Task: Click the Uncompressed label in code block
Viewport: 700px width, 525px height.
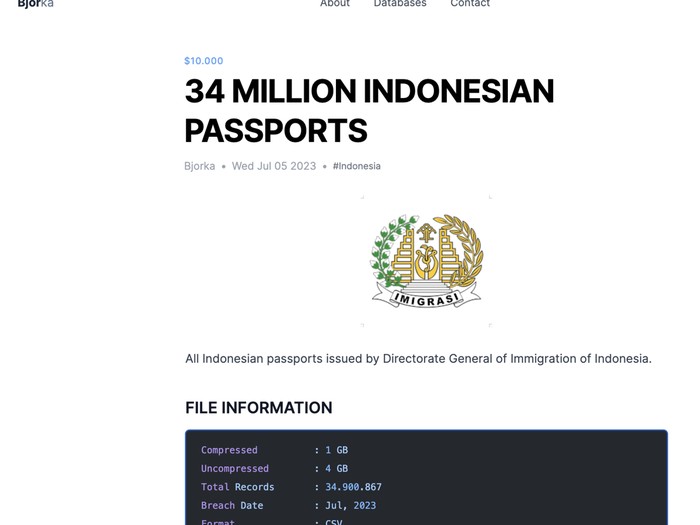Action: 235,469
